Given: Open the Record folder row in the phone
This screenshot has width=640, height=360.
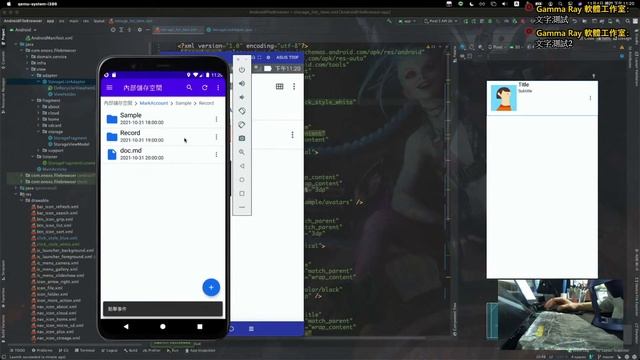Looking at the screenshot, I should pyautogui.click(x=162, y=136).
